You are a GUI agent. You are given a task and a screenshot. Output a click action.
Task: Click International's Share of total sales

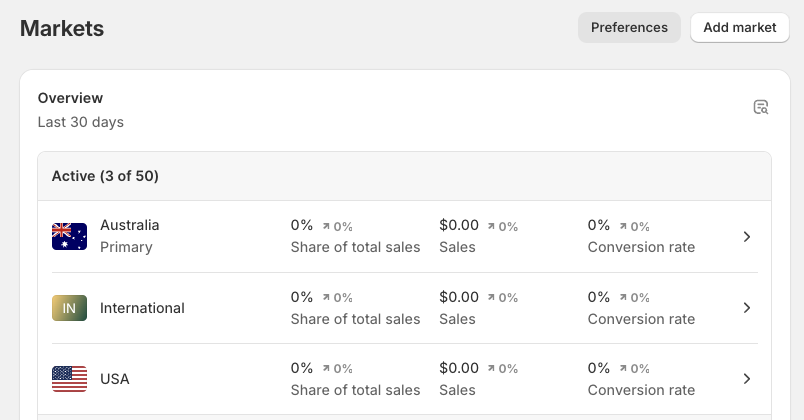355,319
